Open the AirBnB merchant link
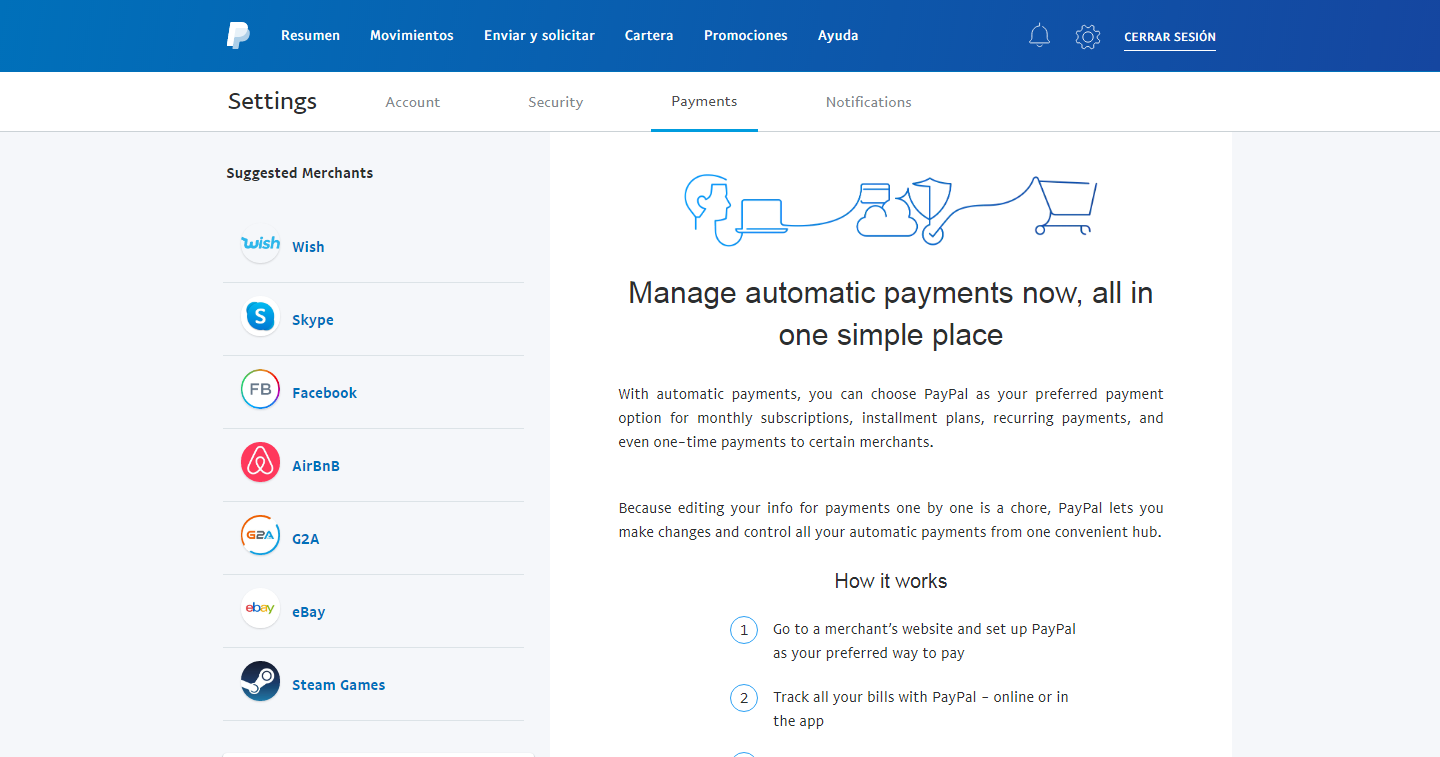This screenshot has width=1440, height=757. coord(316,466)
